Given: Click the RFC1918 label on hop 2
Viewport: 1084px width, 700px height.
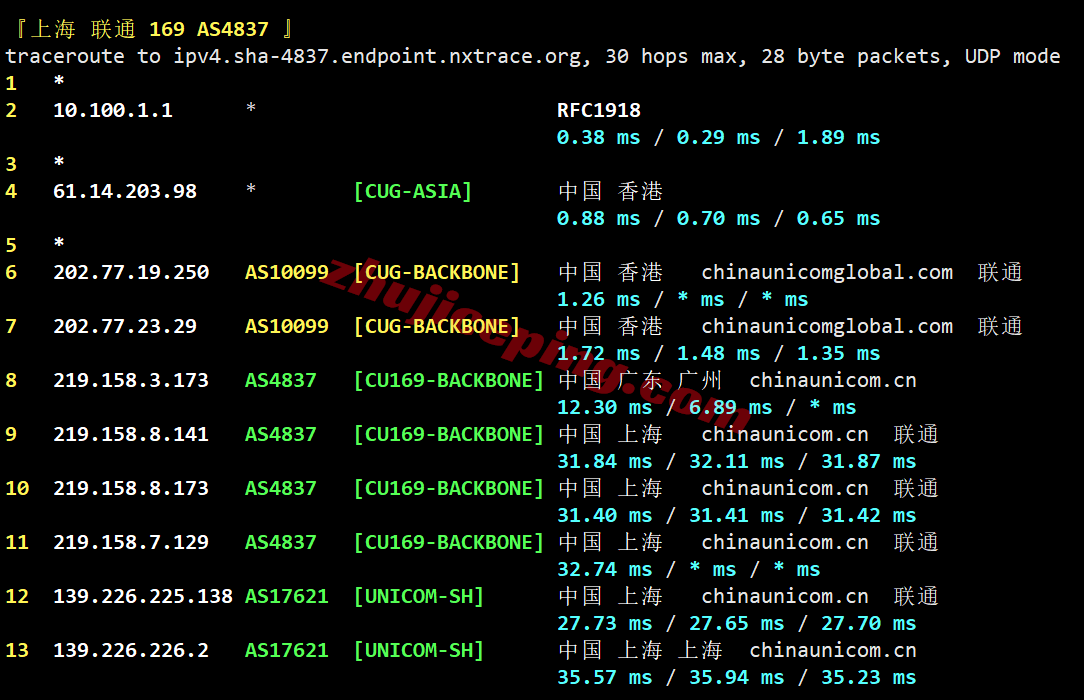Looking at the screenshot, I should click(599, 111).
